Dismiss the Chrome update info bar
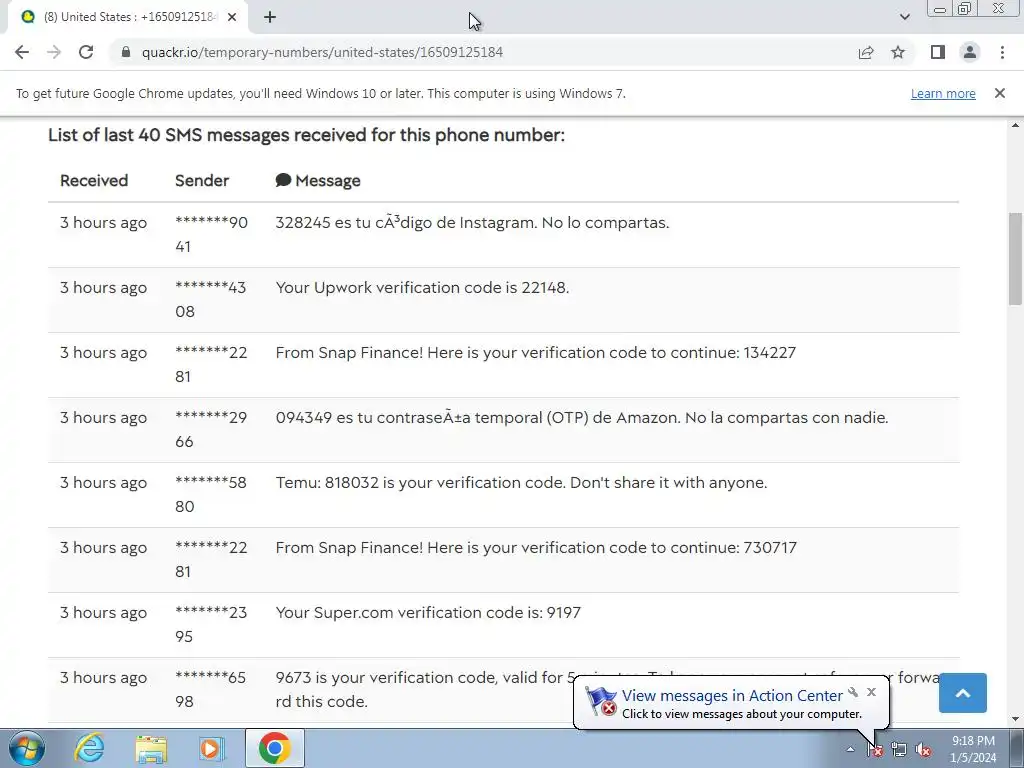1024x768 pixels. pos(999,93)
